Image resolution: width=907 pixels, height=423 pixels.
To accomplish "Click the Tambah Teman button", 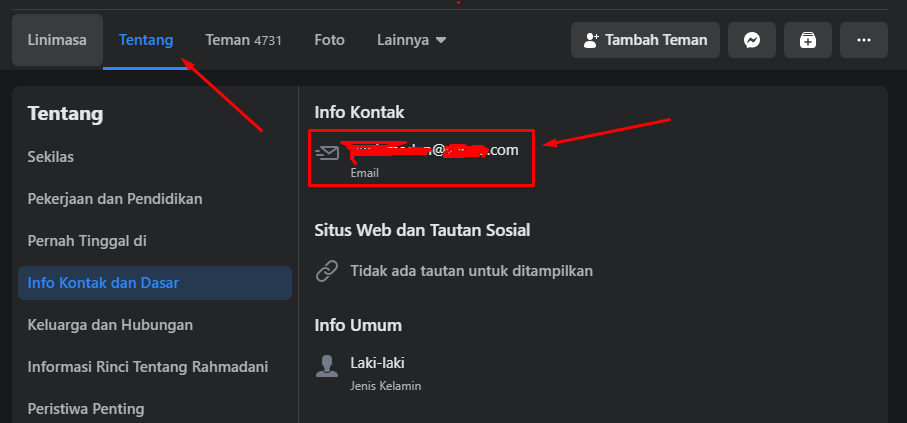I will coord(646,40).
